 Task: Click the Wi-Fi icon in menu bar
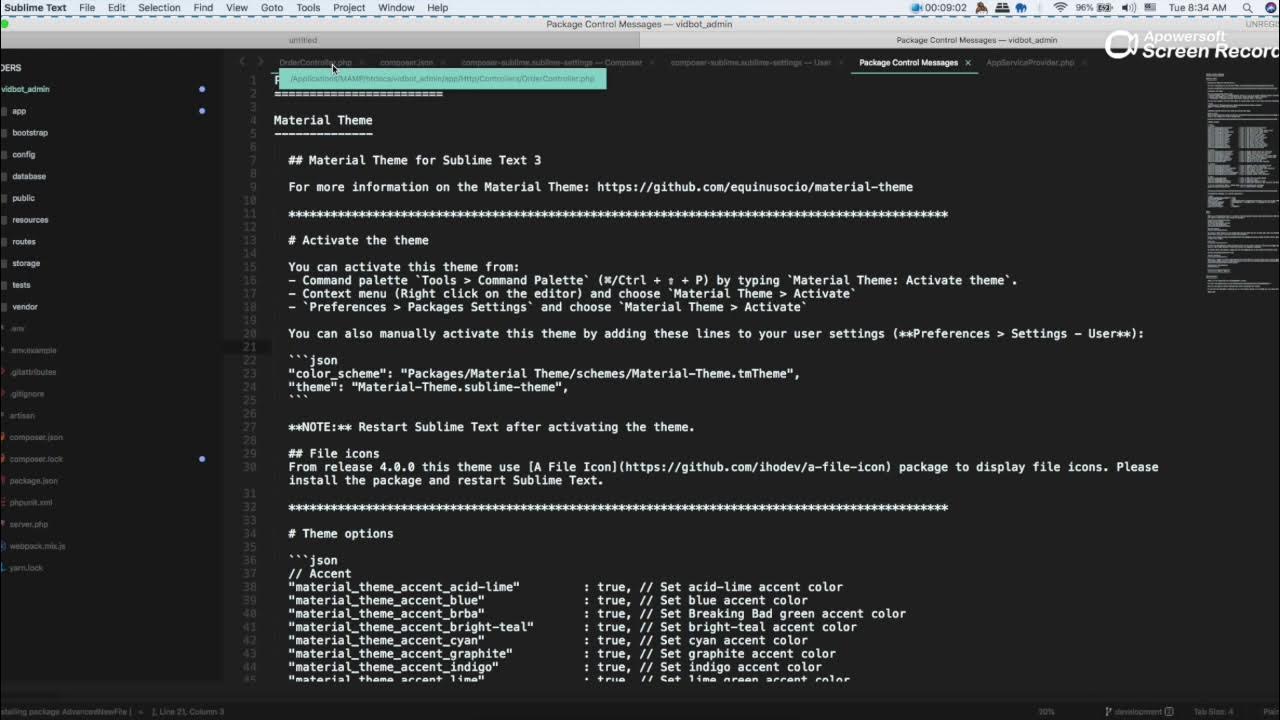pos(1060,7)
